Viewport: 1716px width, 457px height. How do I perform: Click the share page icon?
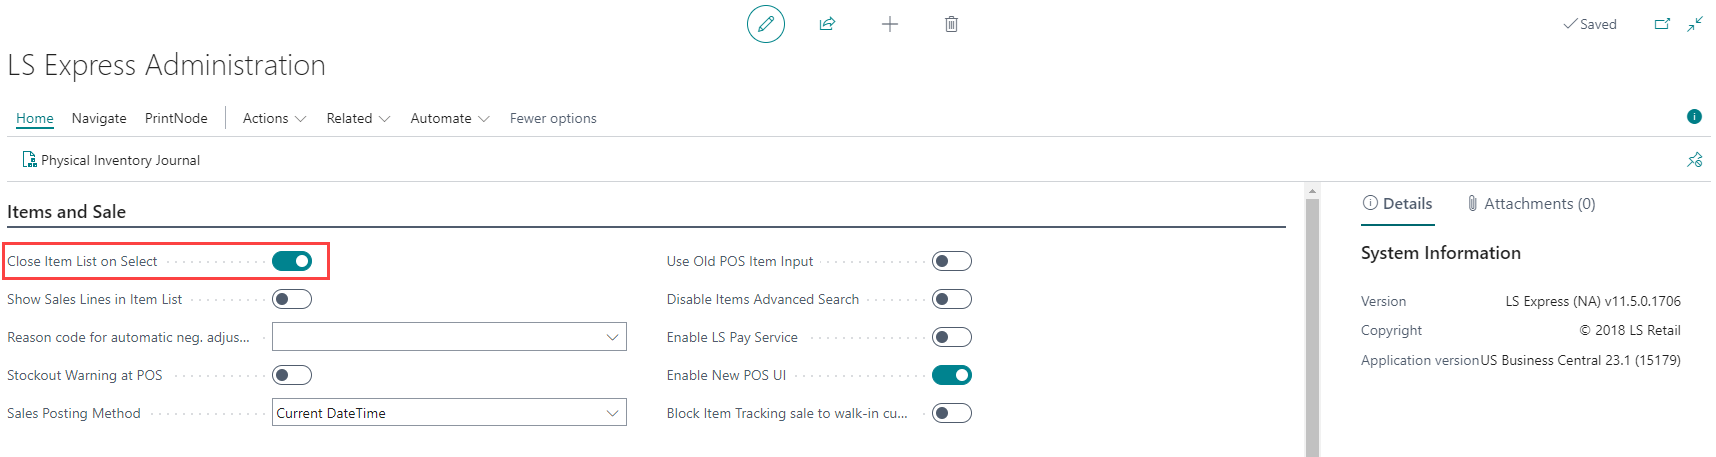[827, 24]
